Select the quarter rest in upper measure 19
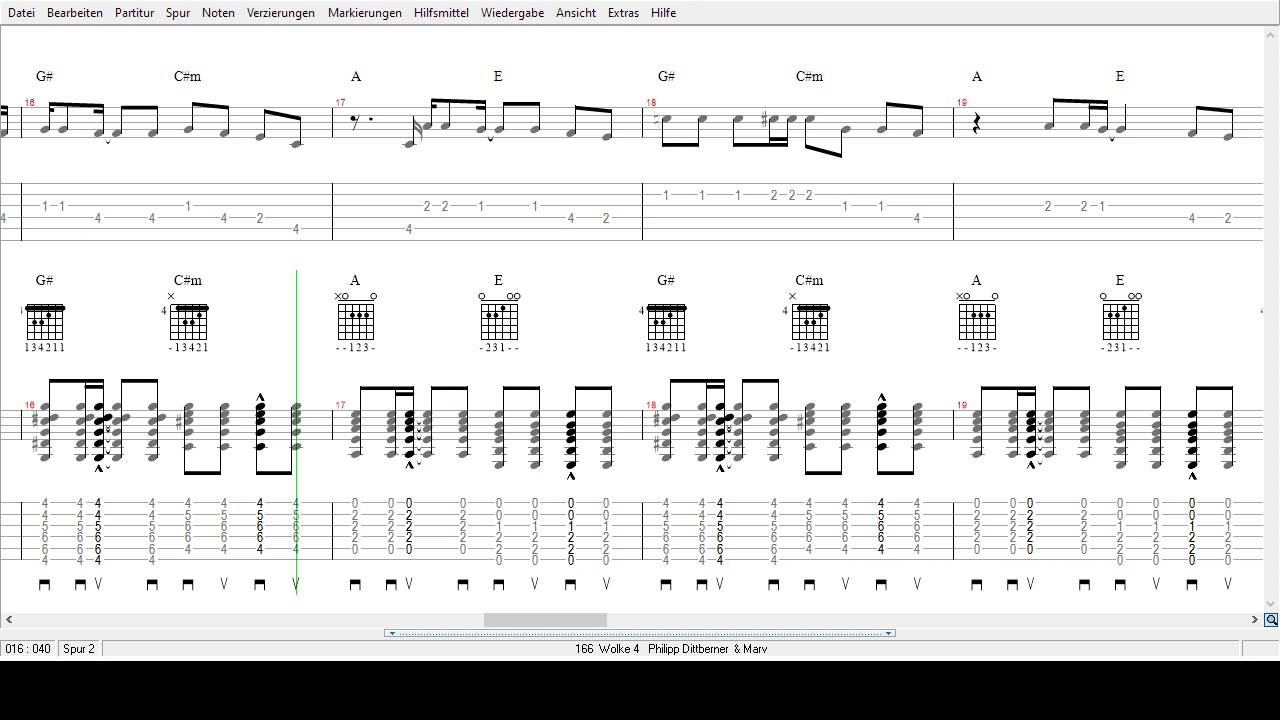Viewport: 1280px width, 720px height. (x=978, y=124)
